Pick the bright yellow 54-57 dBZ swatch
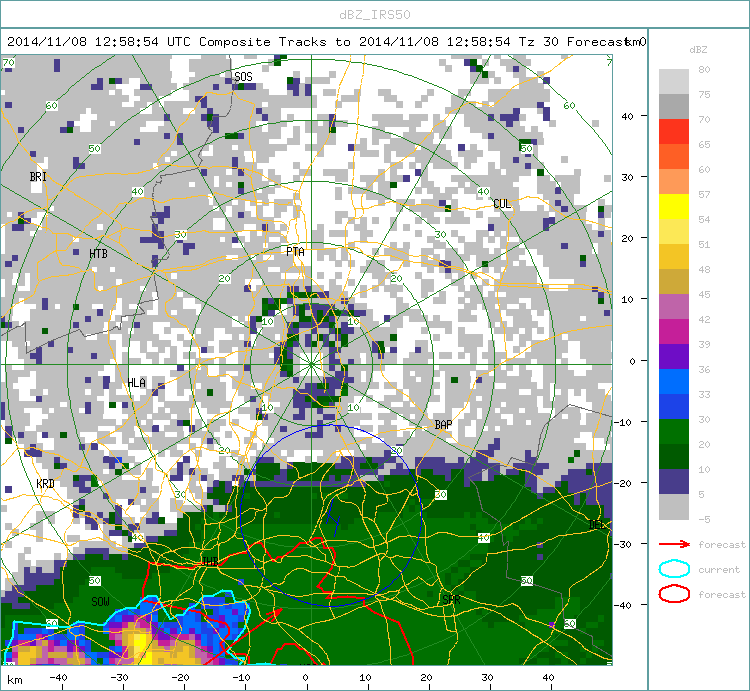 [673, 207]
